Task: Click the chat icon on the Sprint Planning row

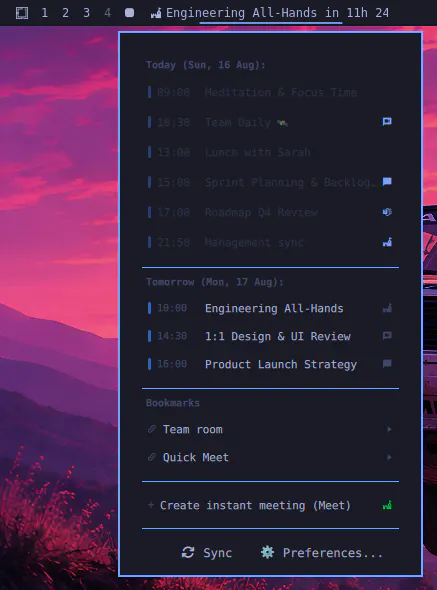Action: click(387, 182)
